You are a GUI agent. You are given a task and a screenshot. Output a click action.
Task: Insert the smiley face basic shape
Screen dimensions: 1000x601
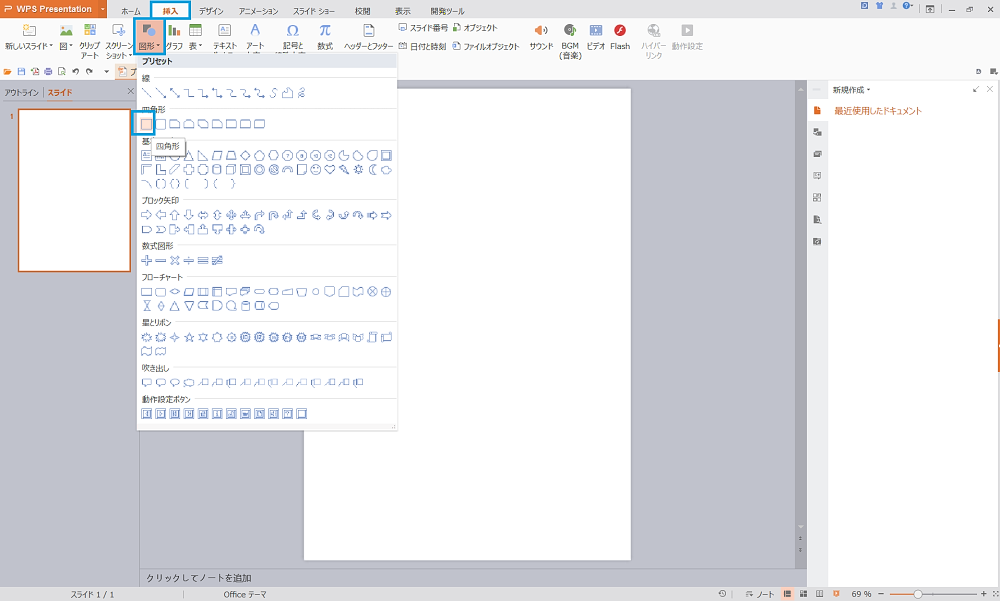[316, 170]
